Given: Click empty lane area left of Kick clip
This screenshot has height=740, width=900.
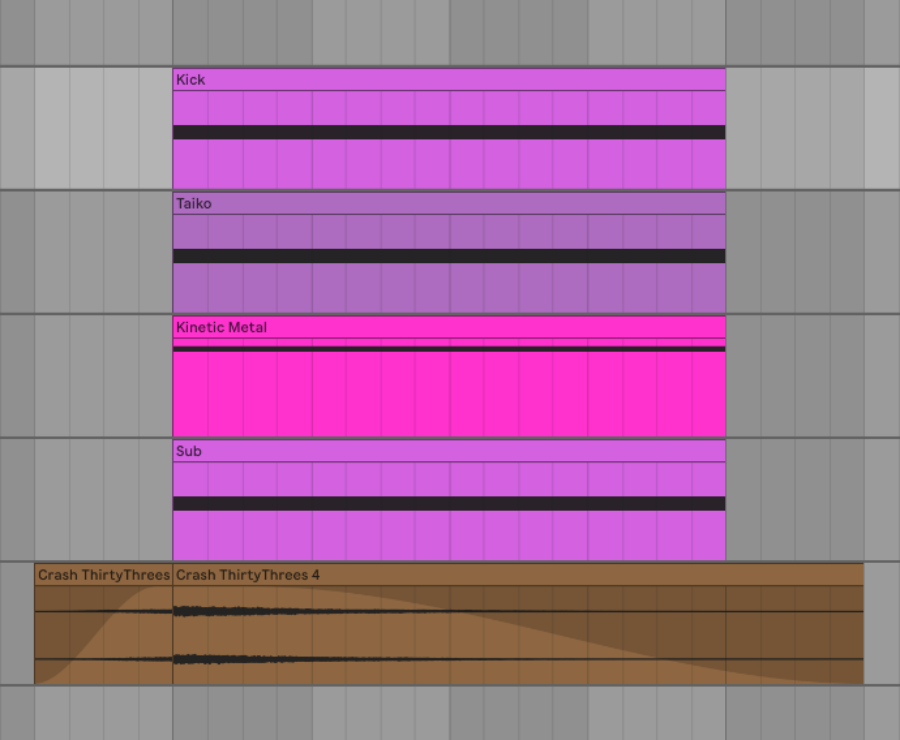Looking at the screenshot, I should pyautogui.click(x=86, y=128).
